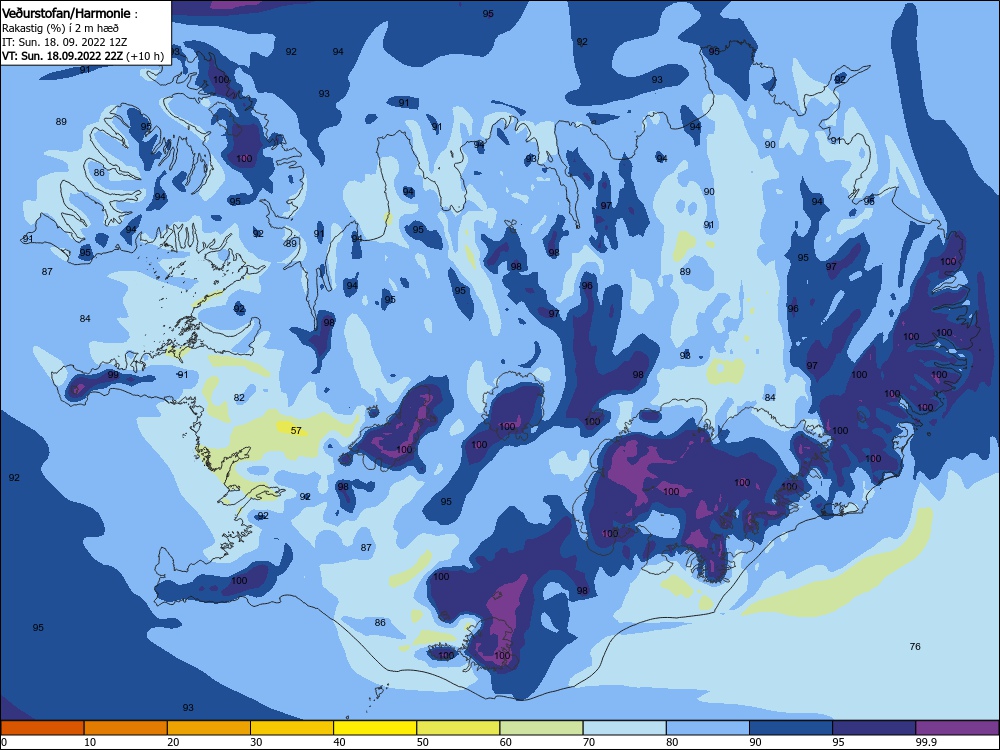Click the '99' humidity value on the peninsula
This screenshot has height=750, width=1000.
click(x=113, y=375)
